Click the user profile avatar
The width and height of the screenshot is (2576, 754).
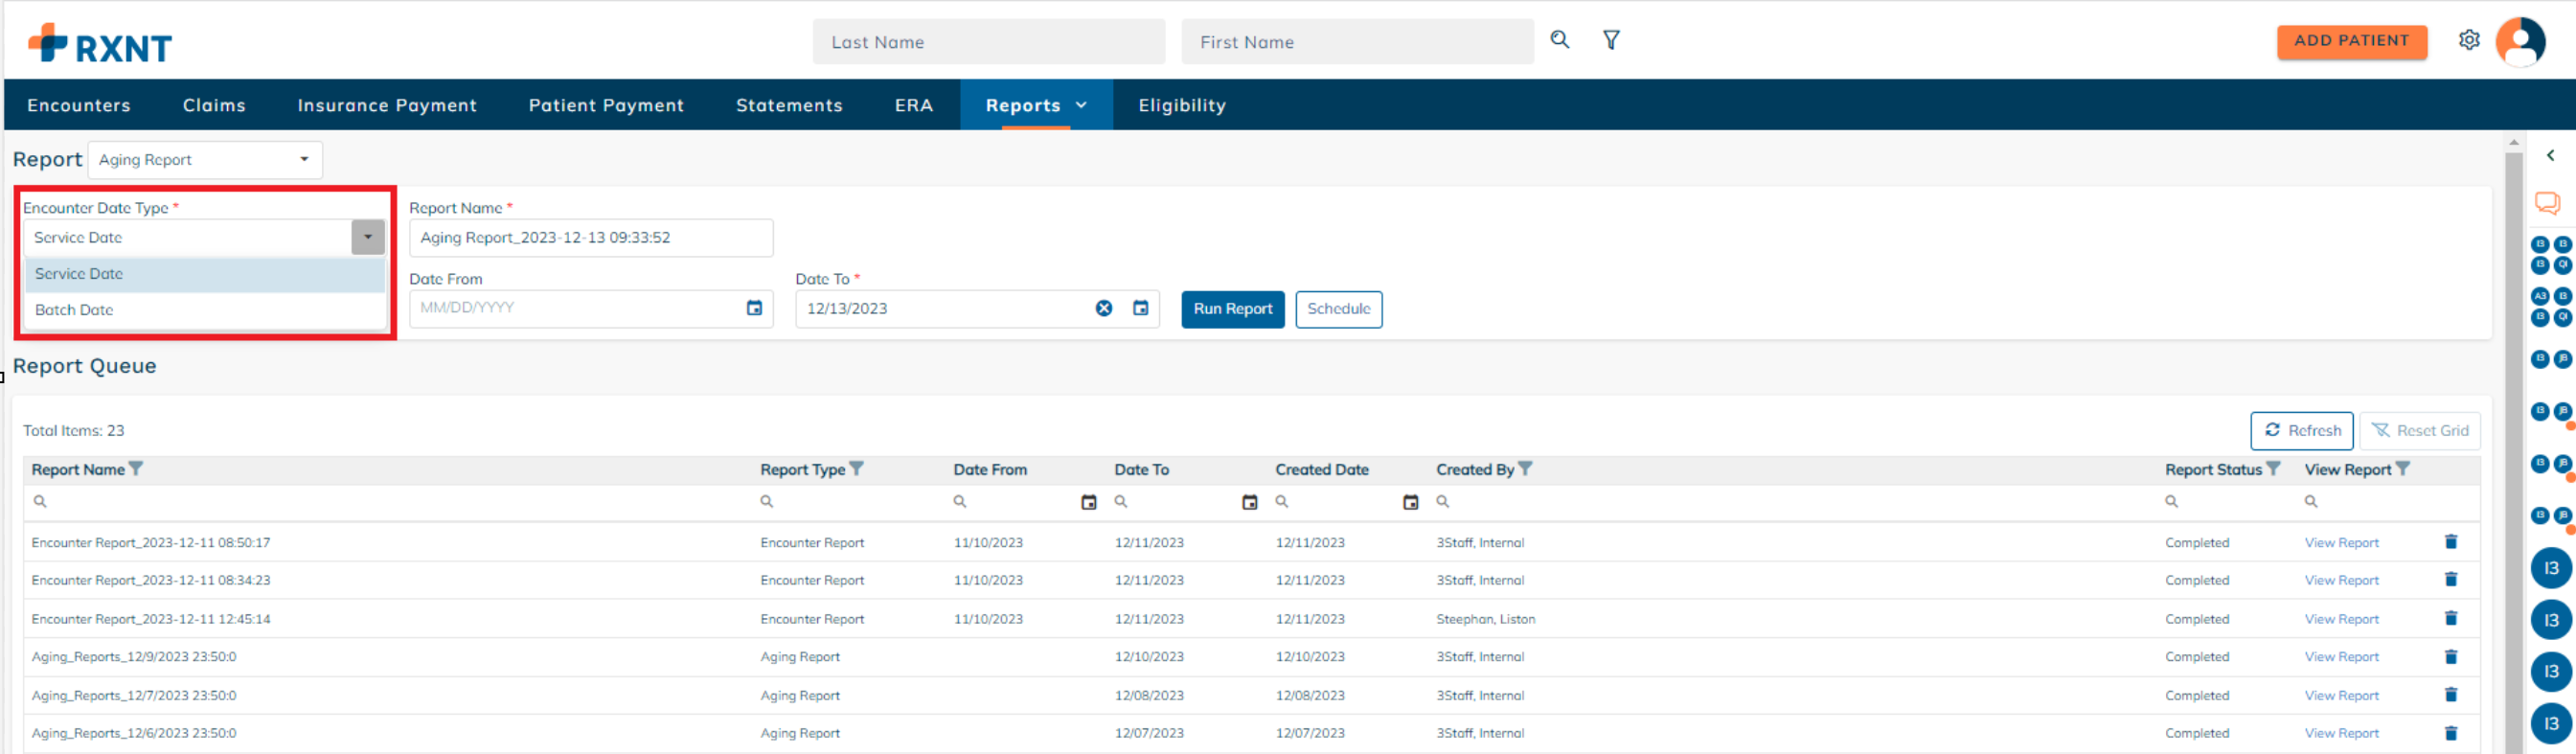click(2519, 42)
